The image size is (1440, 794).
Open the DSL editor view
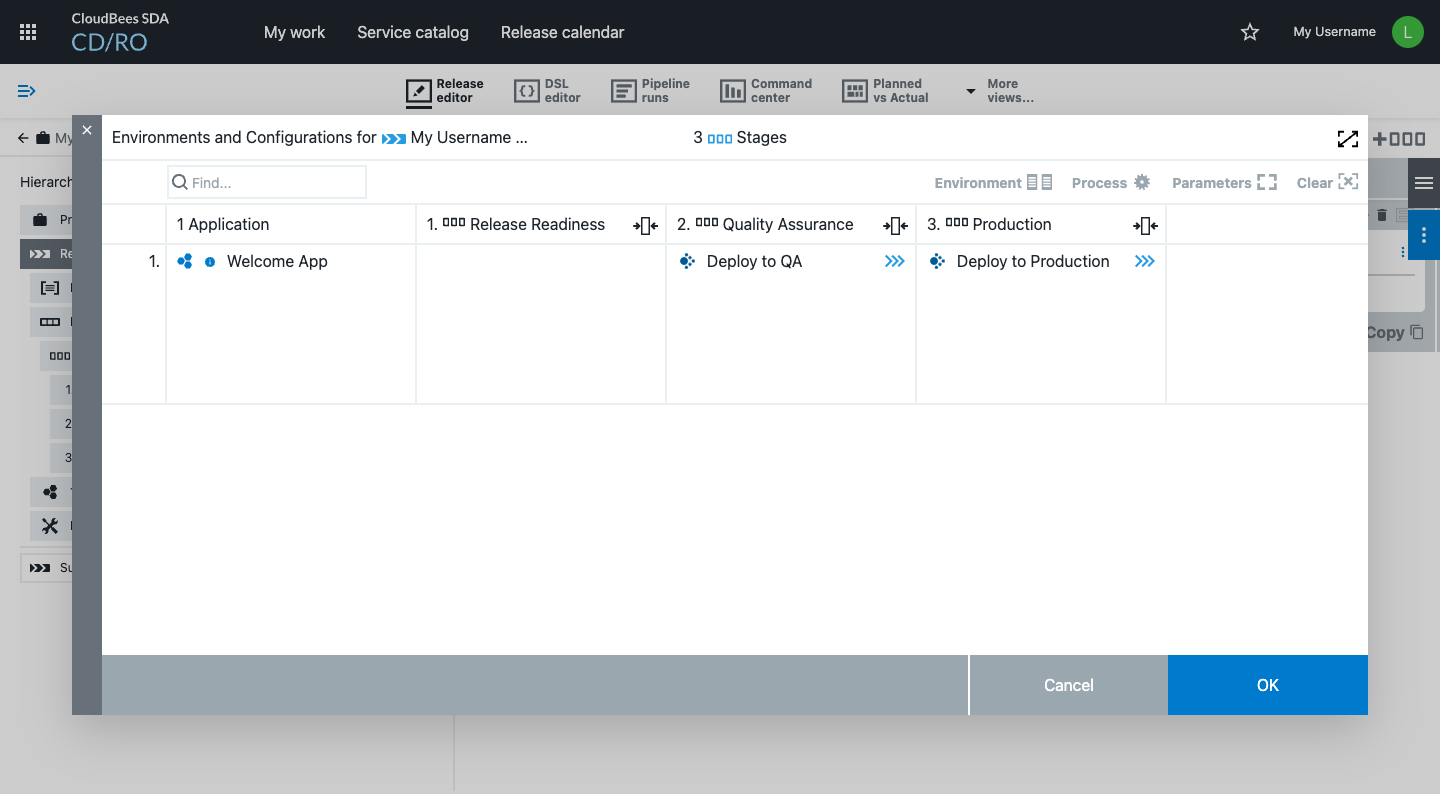click(x=547, y=91)
